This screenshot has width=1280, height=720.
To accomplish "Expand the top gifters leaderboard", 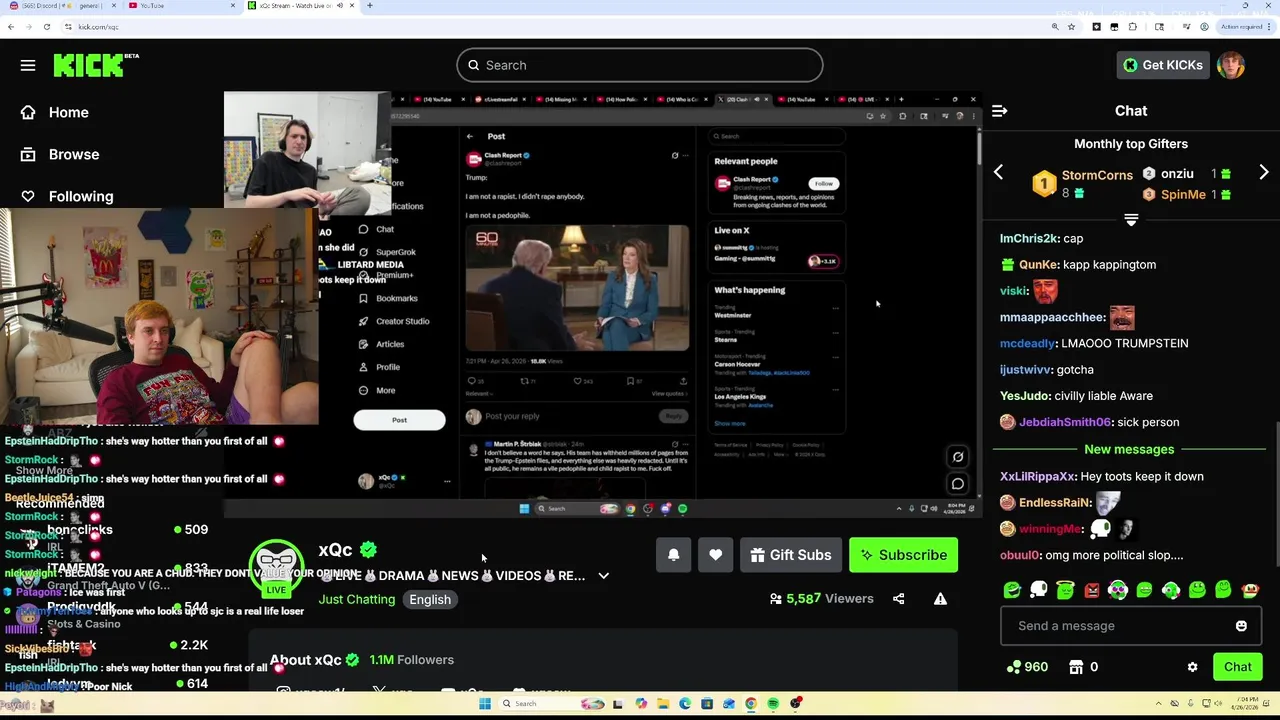I will click(1131, 220).
